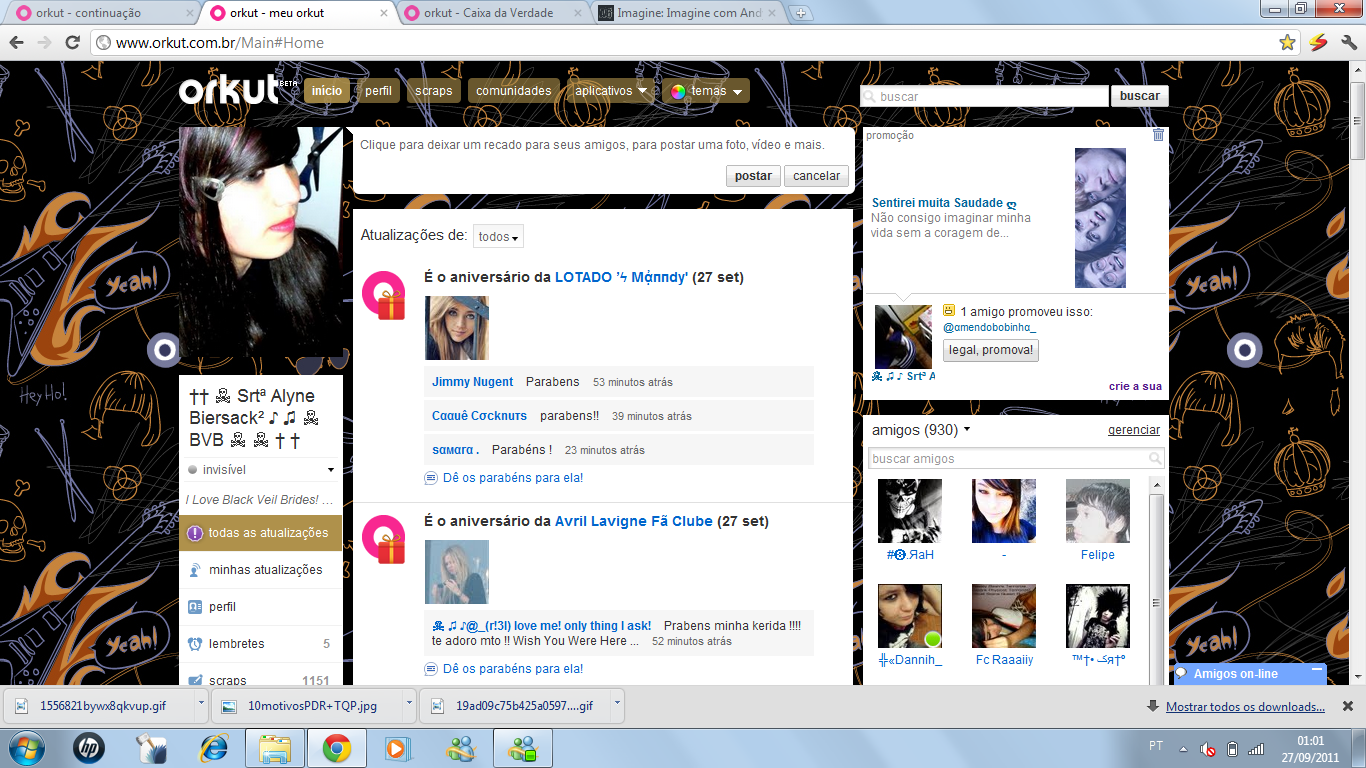Open new tab with plus button
The width and height of the screenshot is (1366, 768).
click(801, 13)
